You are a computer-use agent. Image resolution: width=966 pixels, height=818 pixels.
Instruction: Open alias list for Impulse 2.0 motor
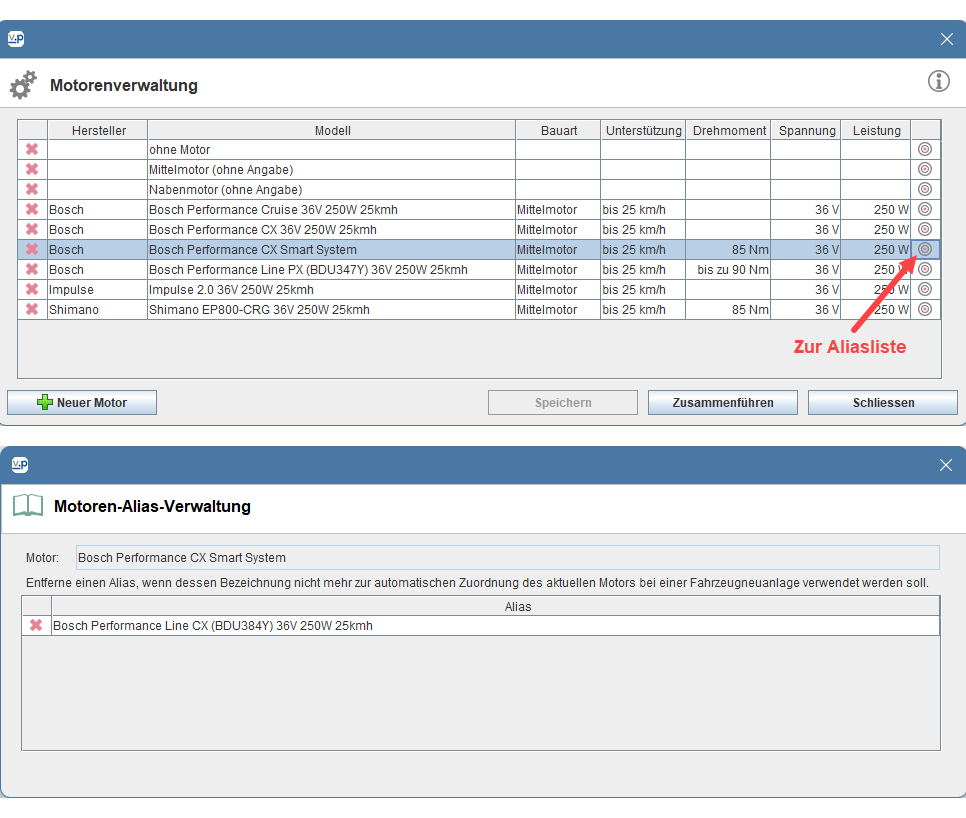tap(925, 290)
